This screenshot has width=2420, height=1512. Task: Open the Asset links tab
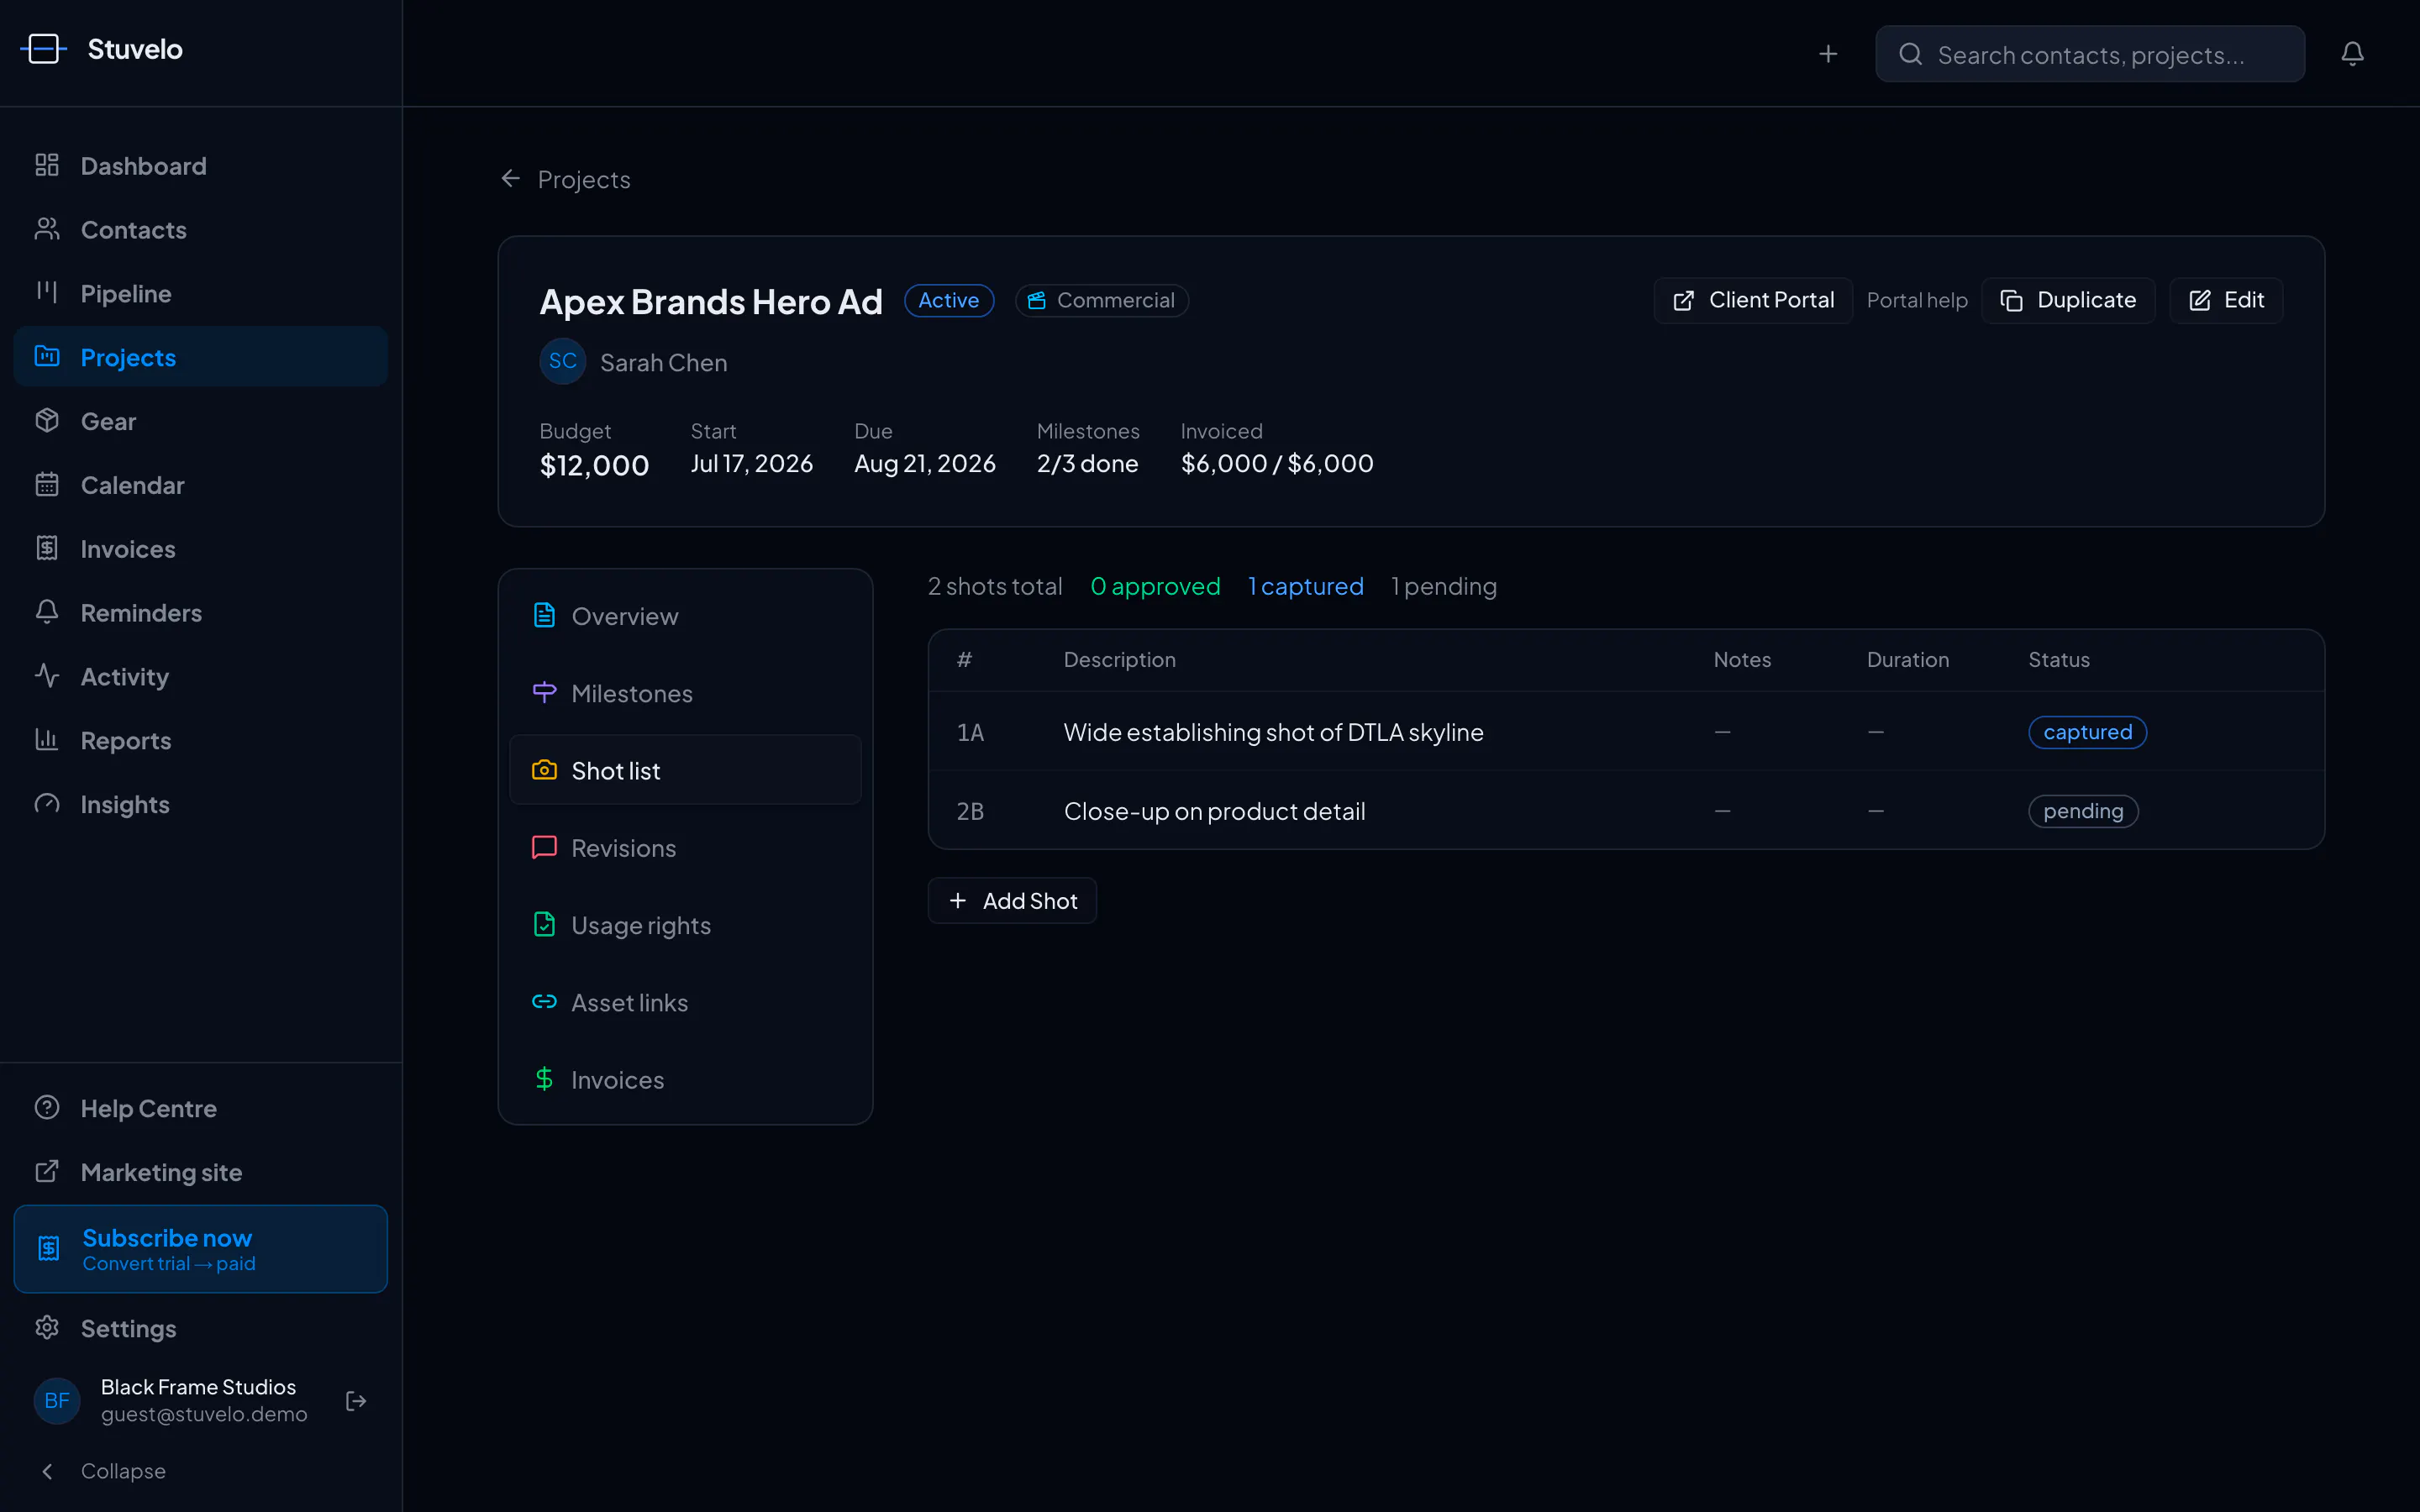685,1002
